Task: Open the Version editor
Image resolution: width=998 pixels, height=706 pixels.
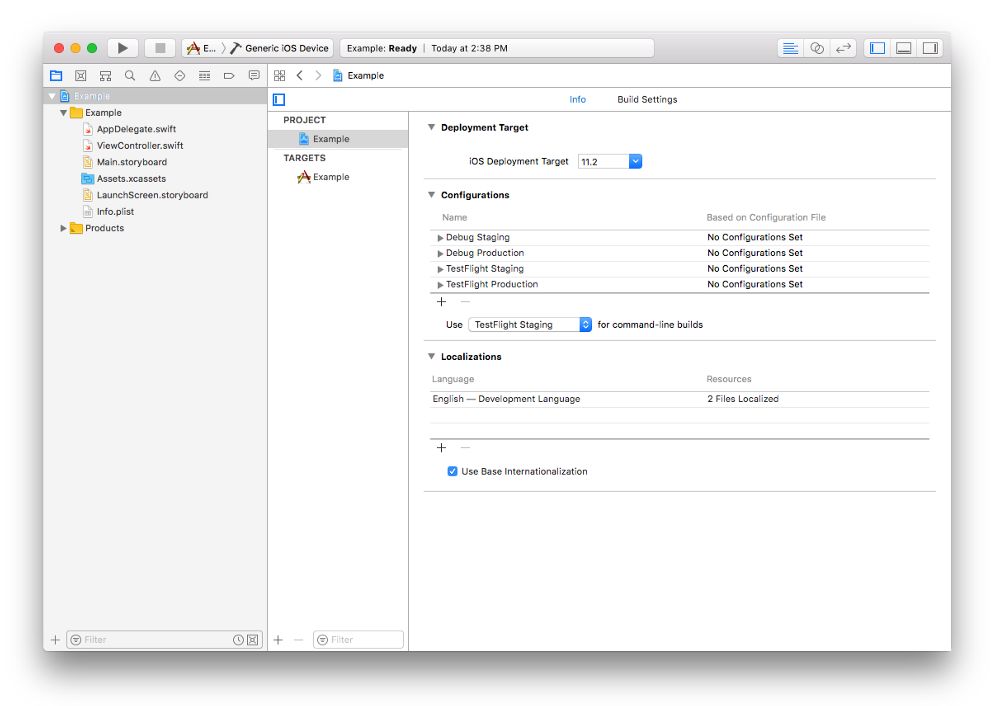Action: pyautogui.click(x=844, y=48)
